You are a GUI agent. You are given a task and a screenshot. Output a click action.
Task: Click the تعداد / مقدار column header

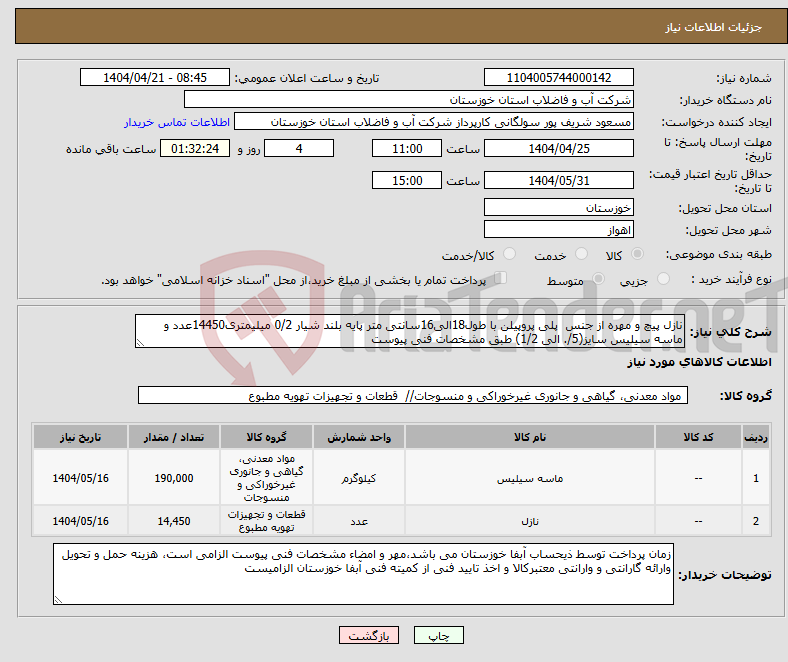(174, 437)
